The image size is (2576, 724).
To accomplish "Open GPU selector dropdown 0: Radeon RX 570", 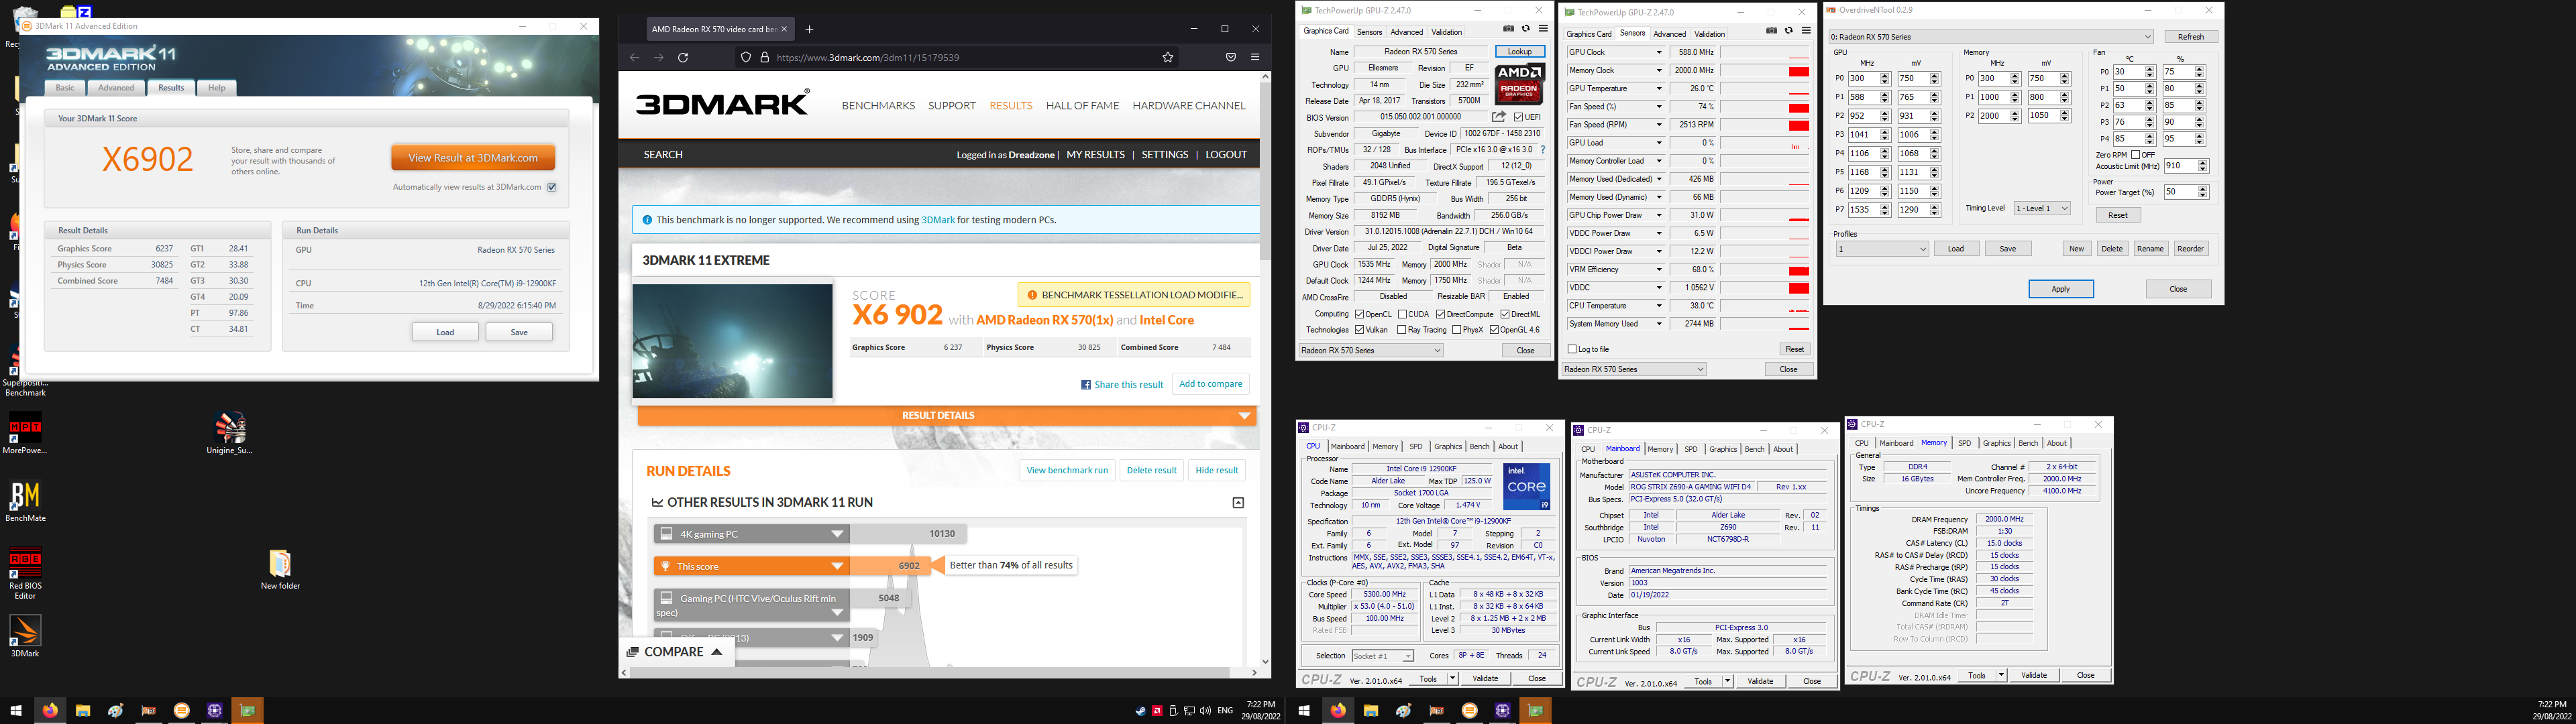I will point(1992,36).
